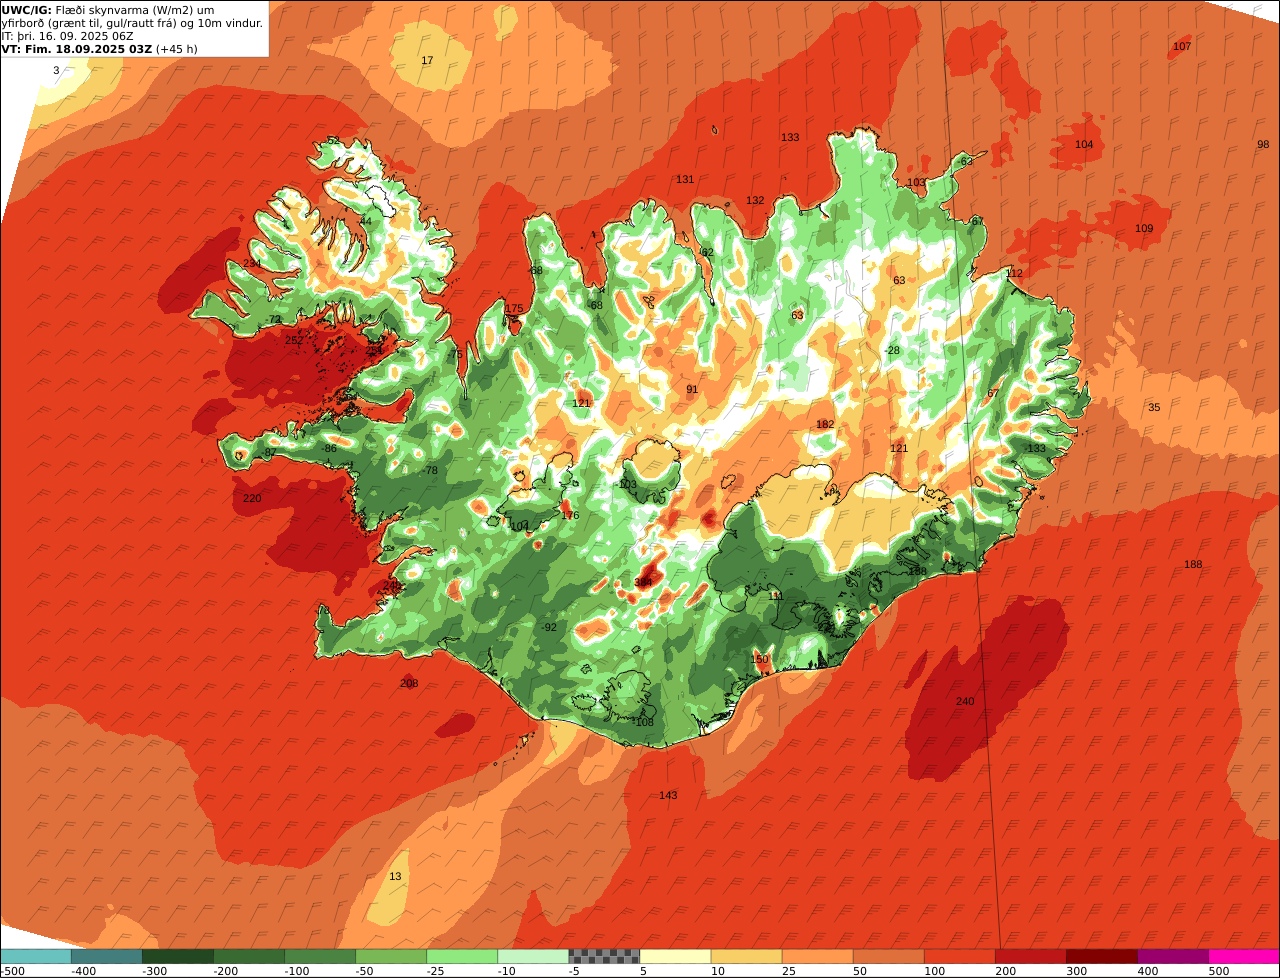Click the map value '17' in the north
The image size is (1280, 978).
(427, 61)
